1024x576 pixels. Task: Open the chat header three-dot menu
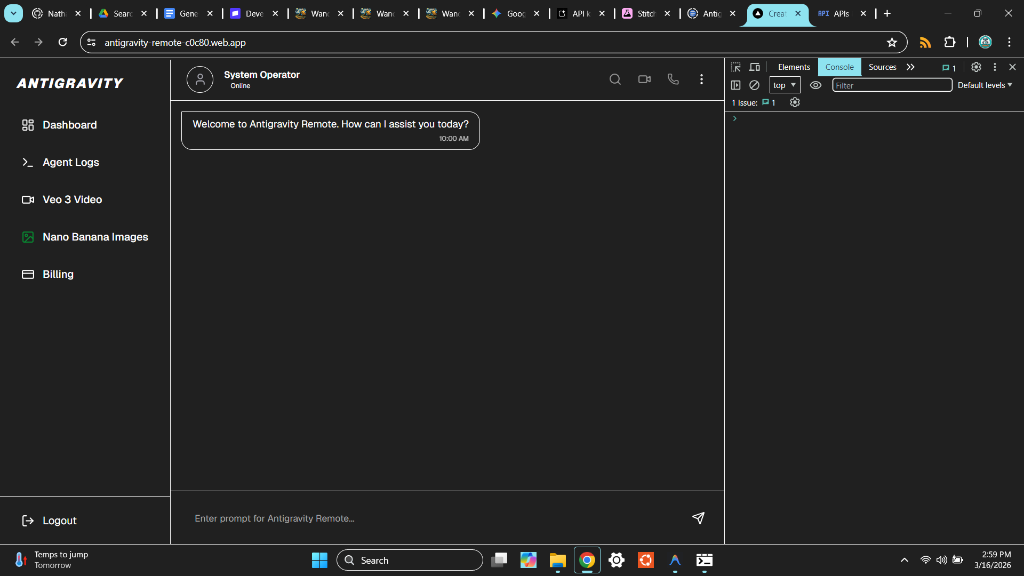(701, 79)
